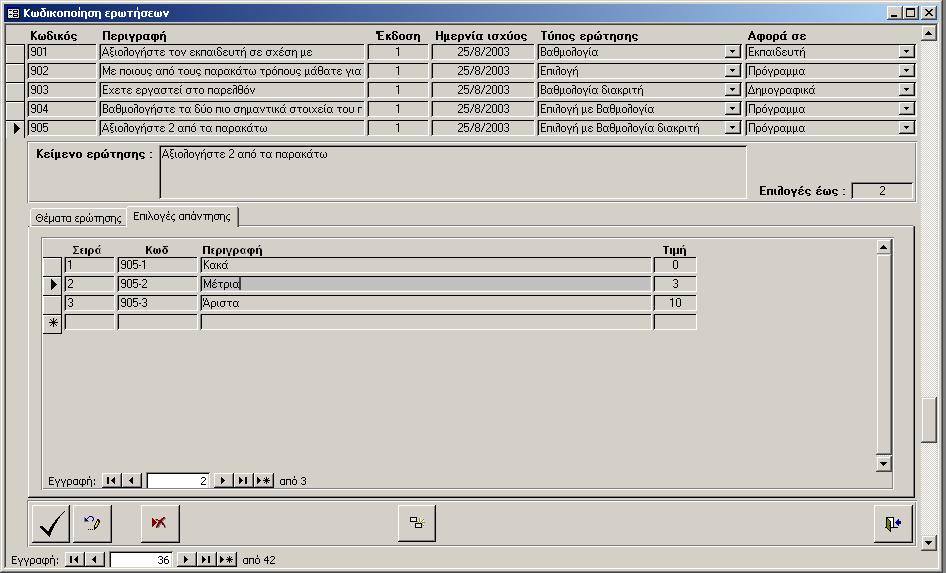Click the main form vertical scrollbar thumb
This screenshot has height=573, width=946.
point(929,420)
